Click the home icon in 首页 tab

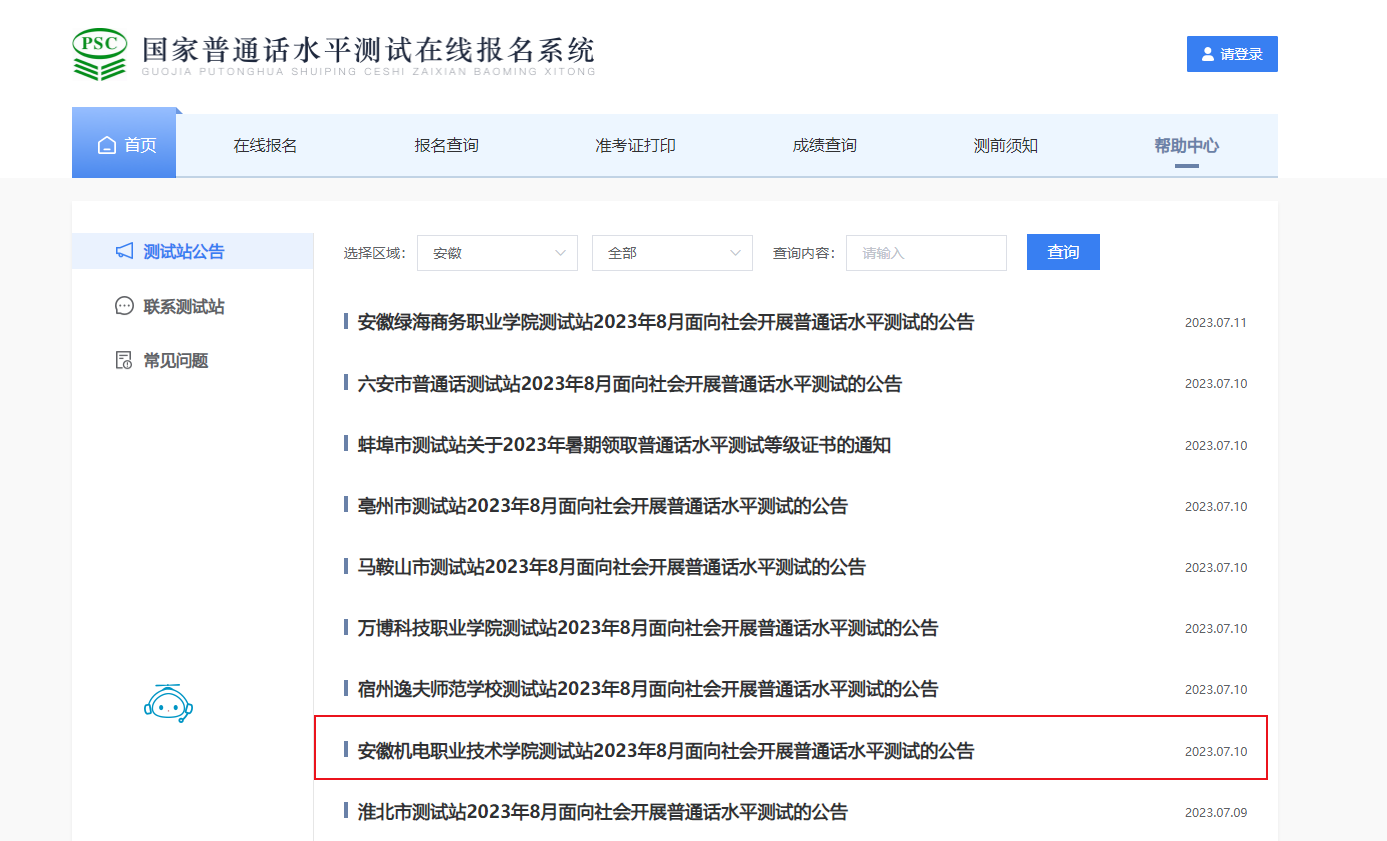click(107, 146)
